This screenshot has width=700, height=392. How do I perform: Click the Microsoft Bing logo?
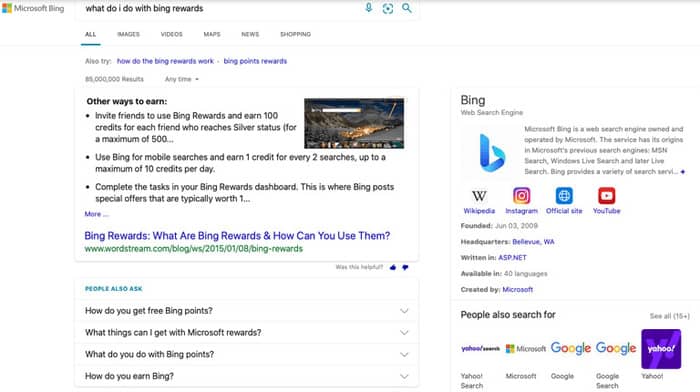33,8
